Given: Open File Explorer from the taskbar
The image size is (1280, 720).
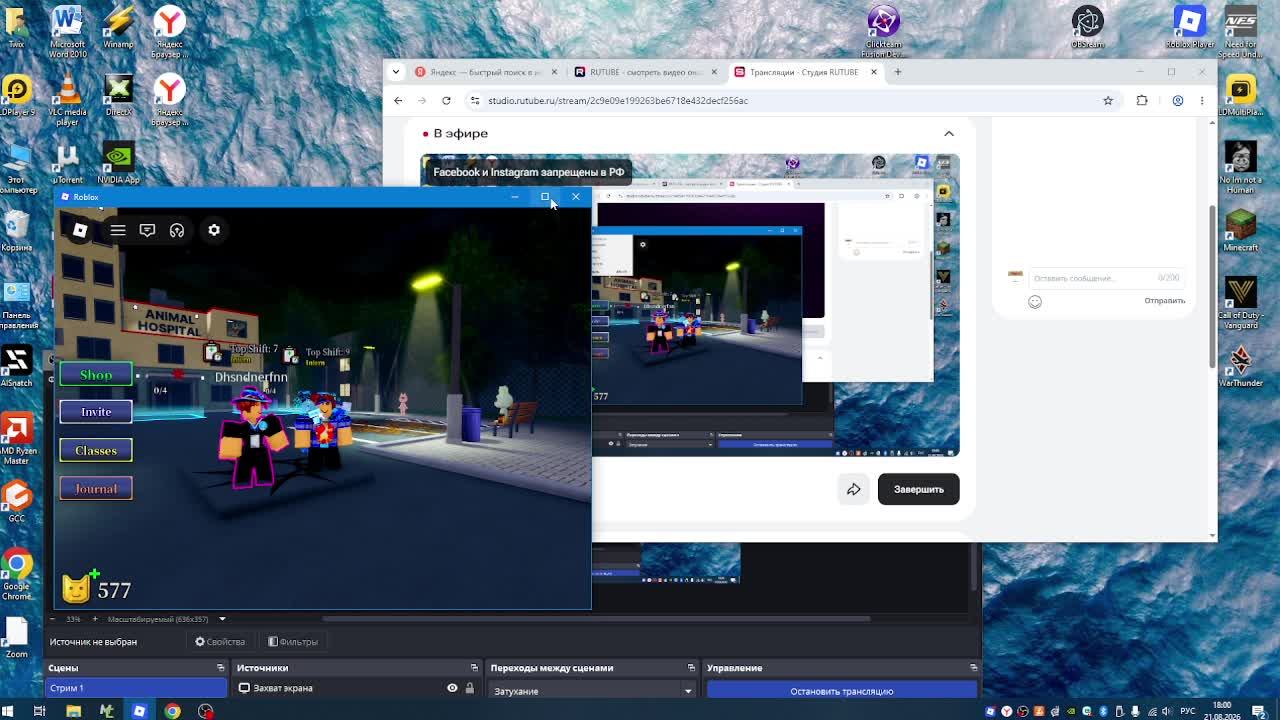Looking at the screenshot, I should click(73, 711).
